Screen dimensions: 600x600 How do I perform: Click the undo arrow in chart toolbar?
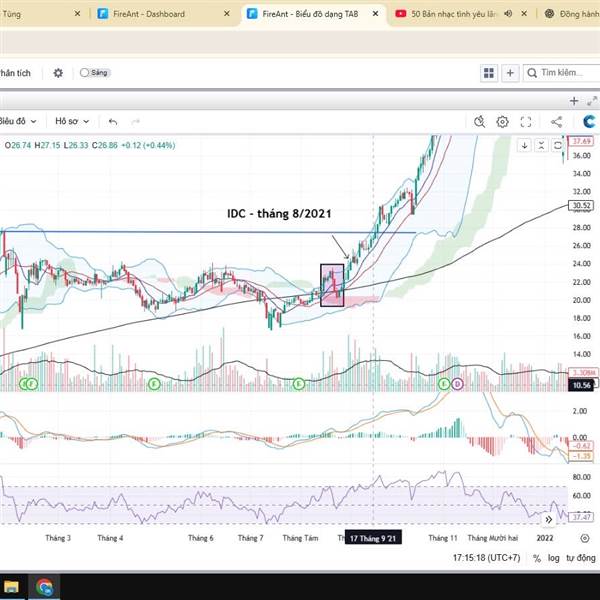pyautogui.click(x=113, y=122)
